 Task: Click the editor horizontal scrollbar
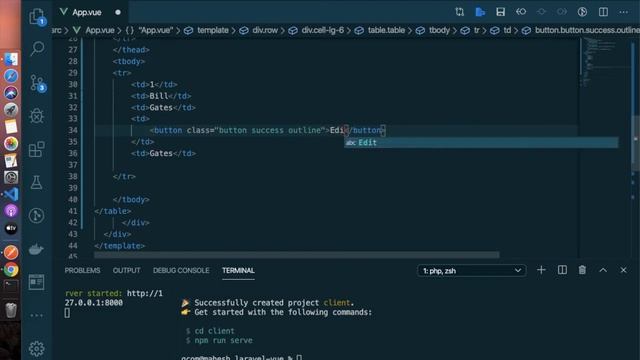296,255
